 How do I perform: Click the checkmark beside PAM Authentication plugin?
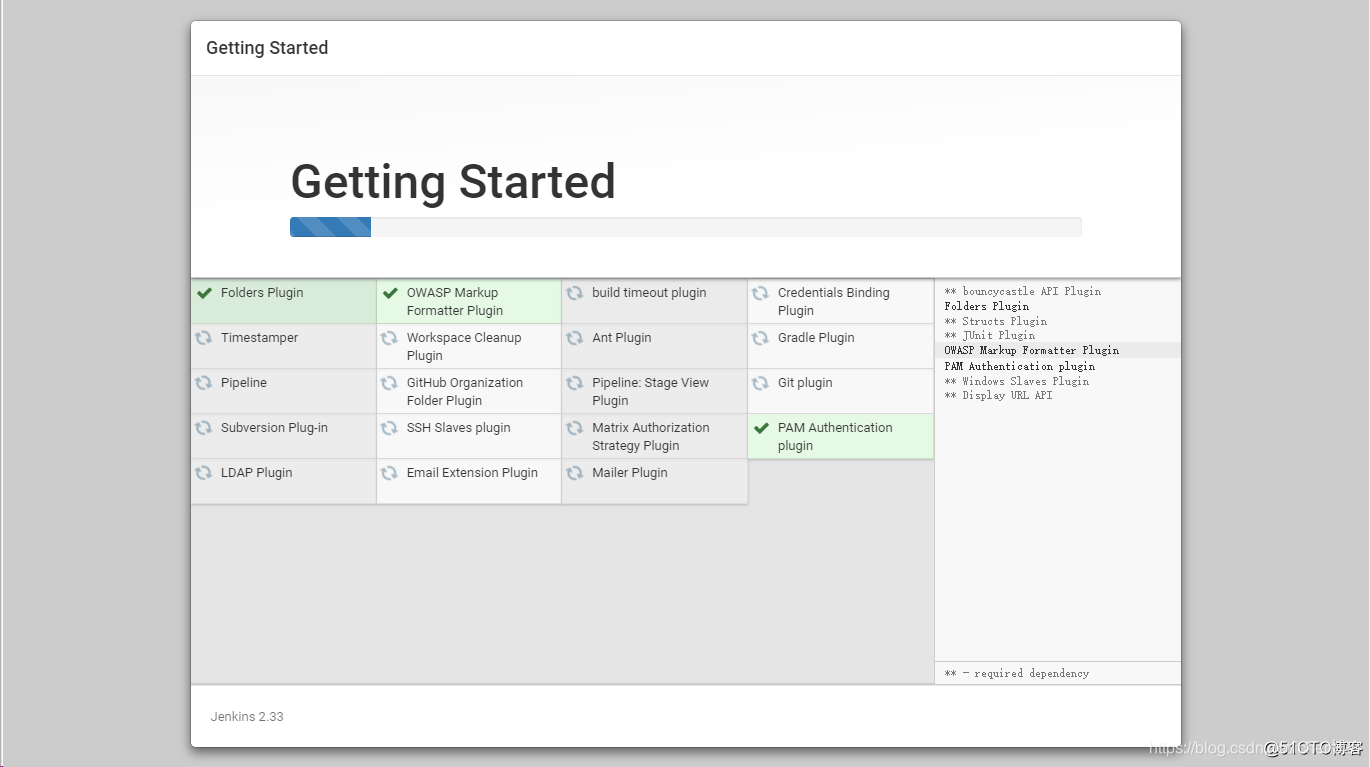tap(761, 428)
